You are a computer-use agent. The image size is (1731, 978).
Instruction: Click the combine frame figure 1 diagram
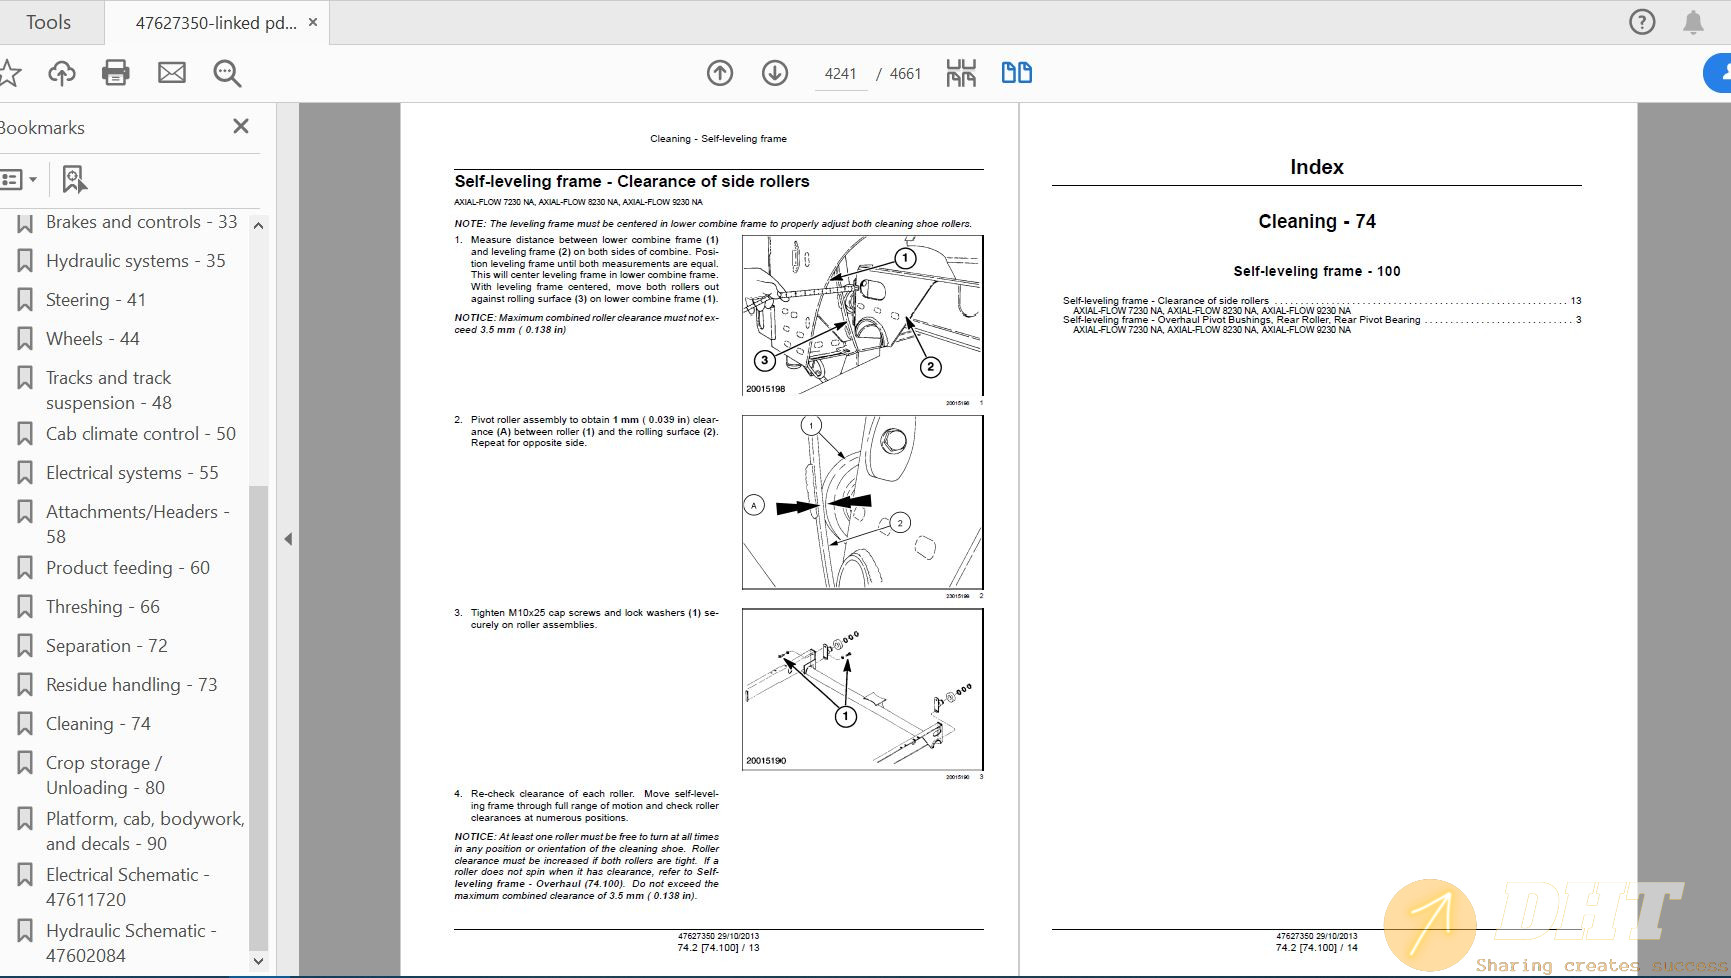click(x=863, y=315)
